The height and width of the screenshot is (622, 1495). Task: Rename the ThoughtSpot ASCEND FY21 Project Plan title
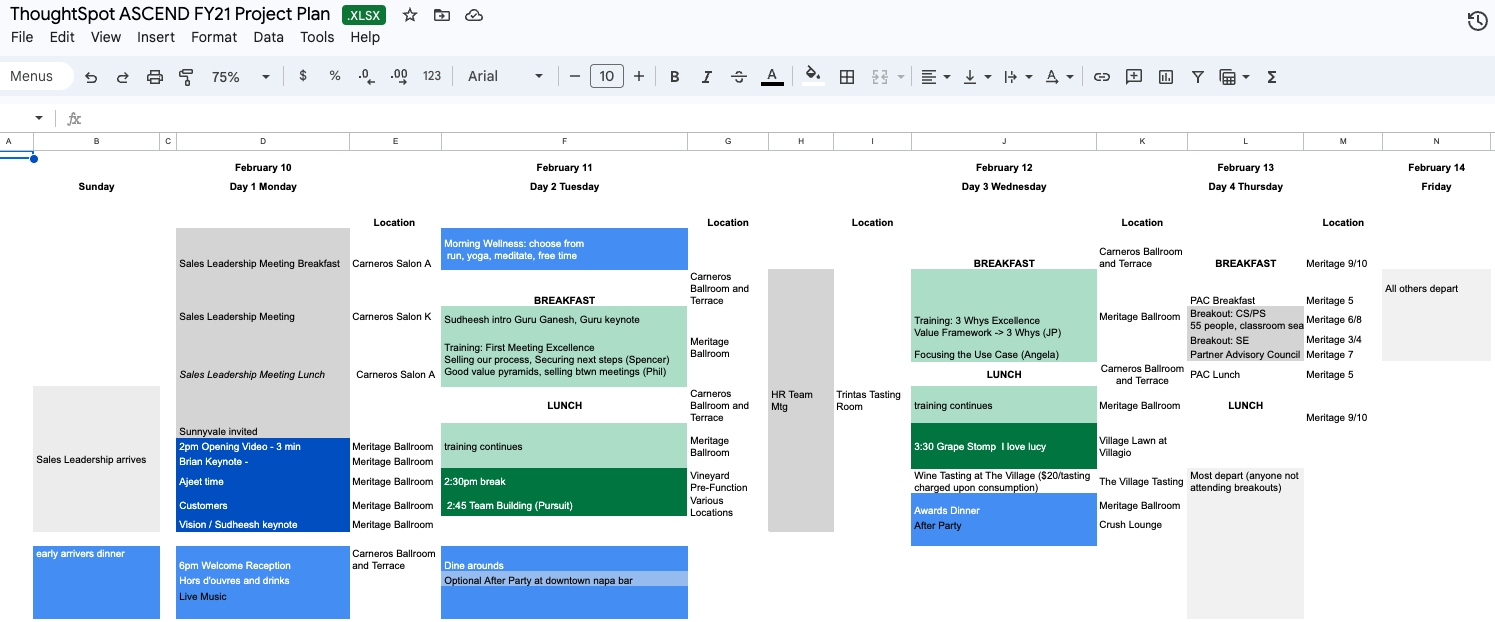170,14
